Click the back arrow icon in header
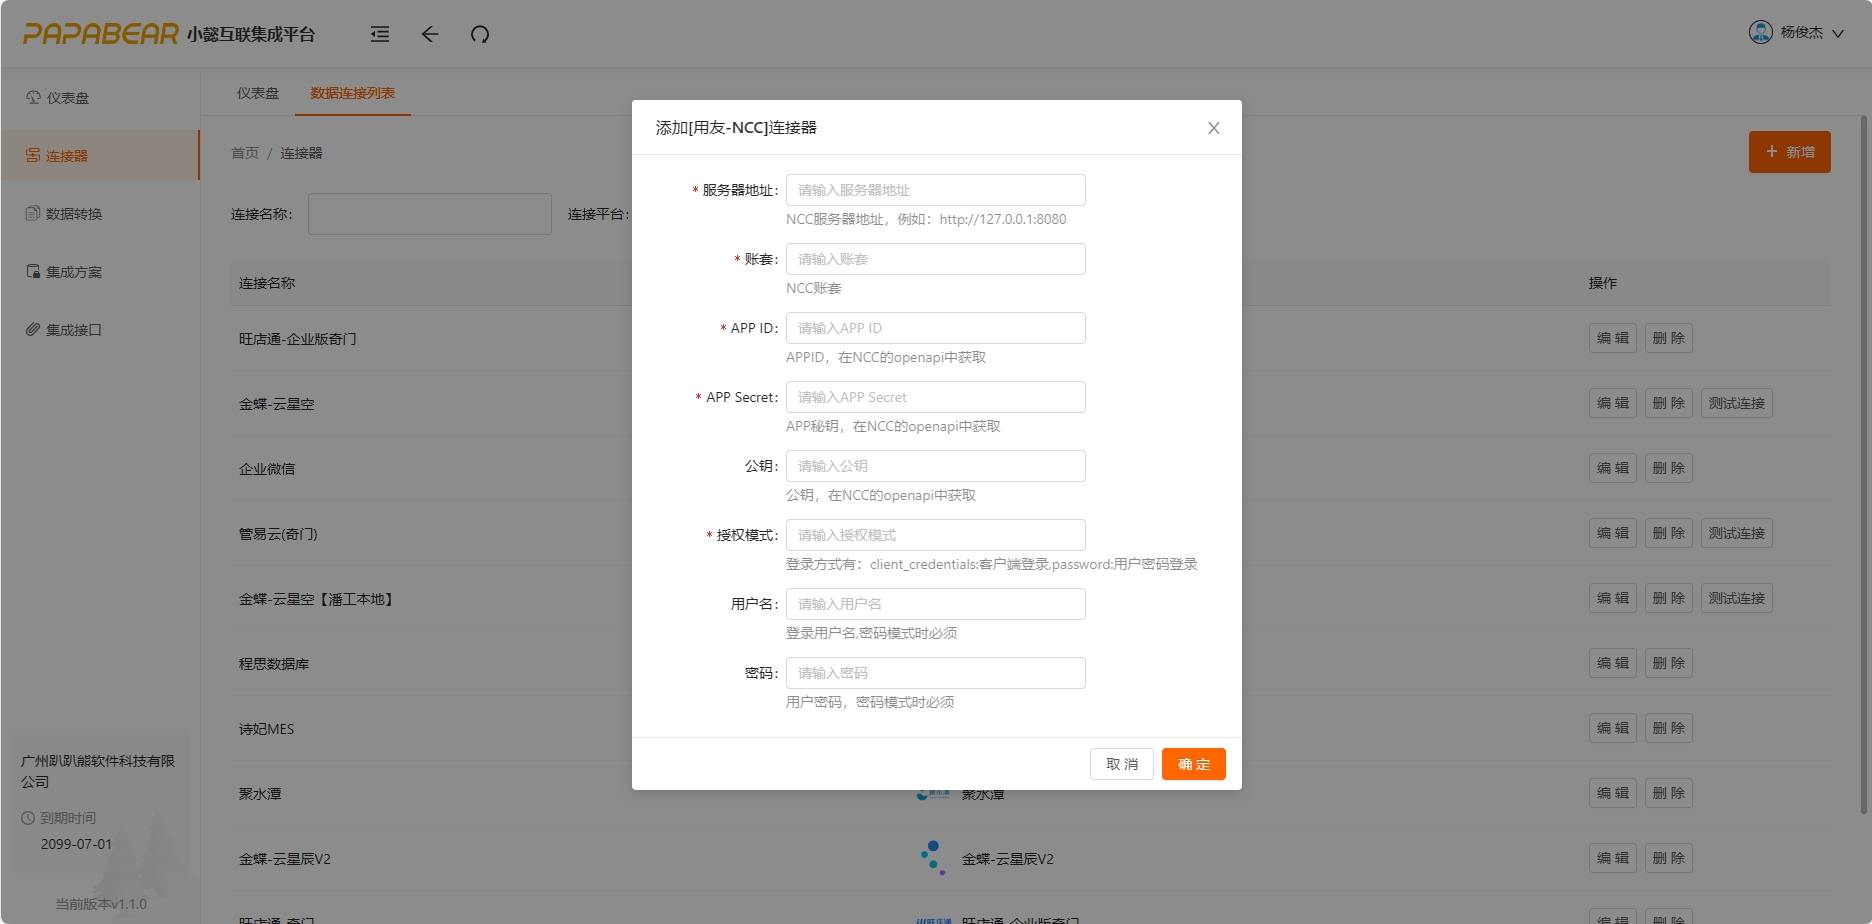This screenshot has height=924, width=1872. coord(430,34)
